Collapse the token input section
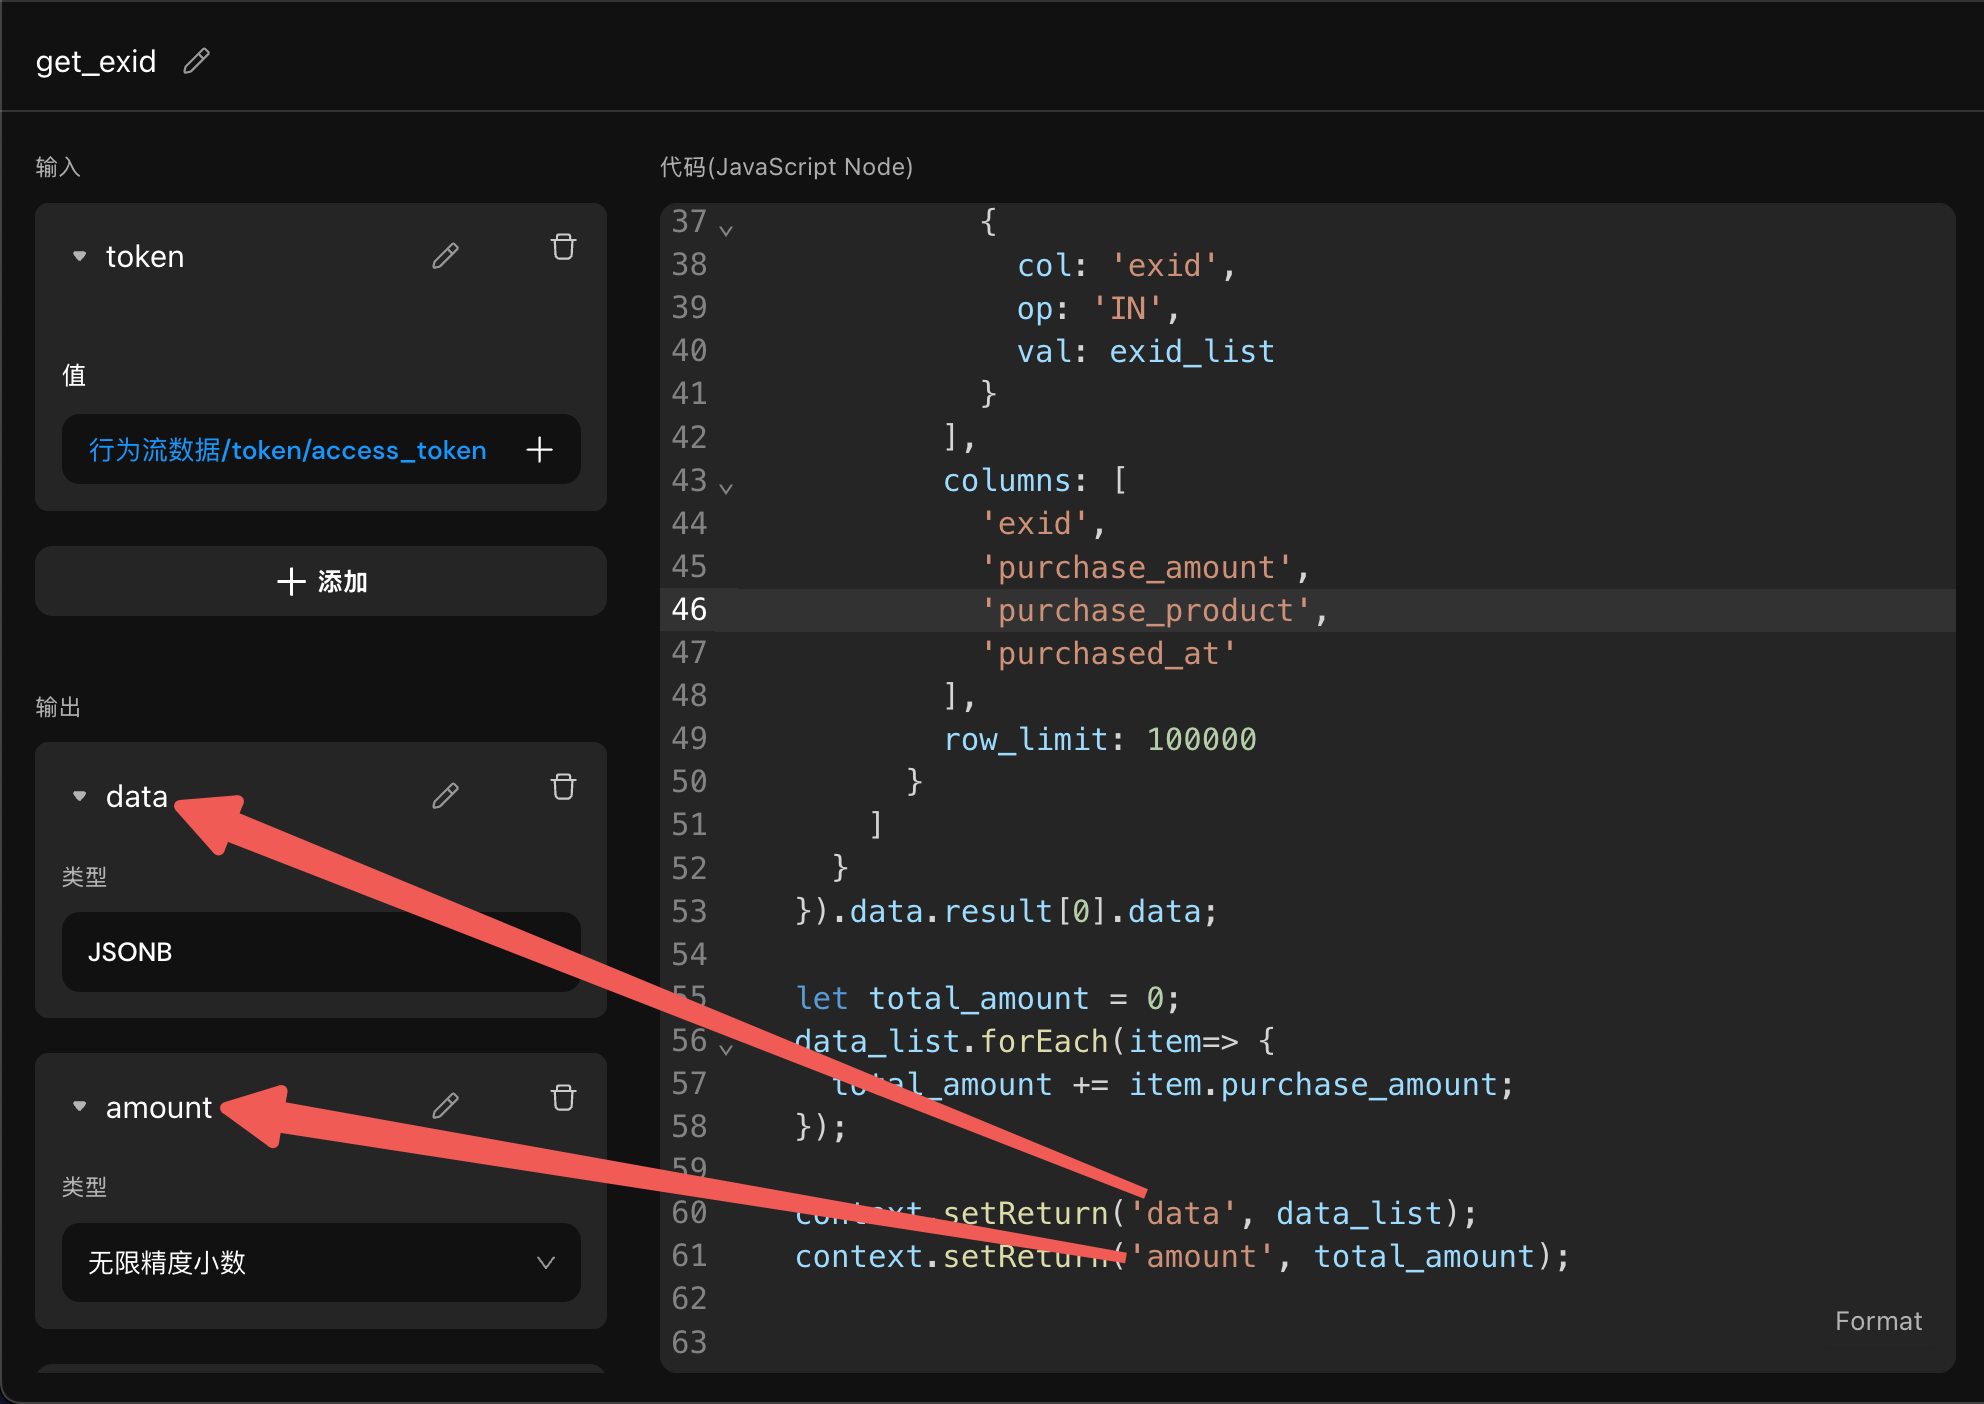This screenshot has width=1984, height=1404. pyautogui.click(x=80, y=257)
